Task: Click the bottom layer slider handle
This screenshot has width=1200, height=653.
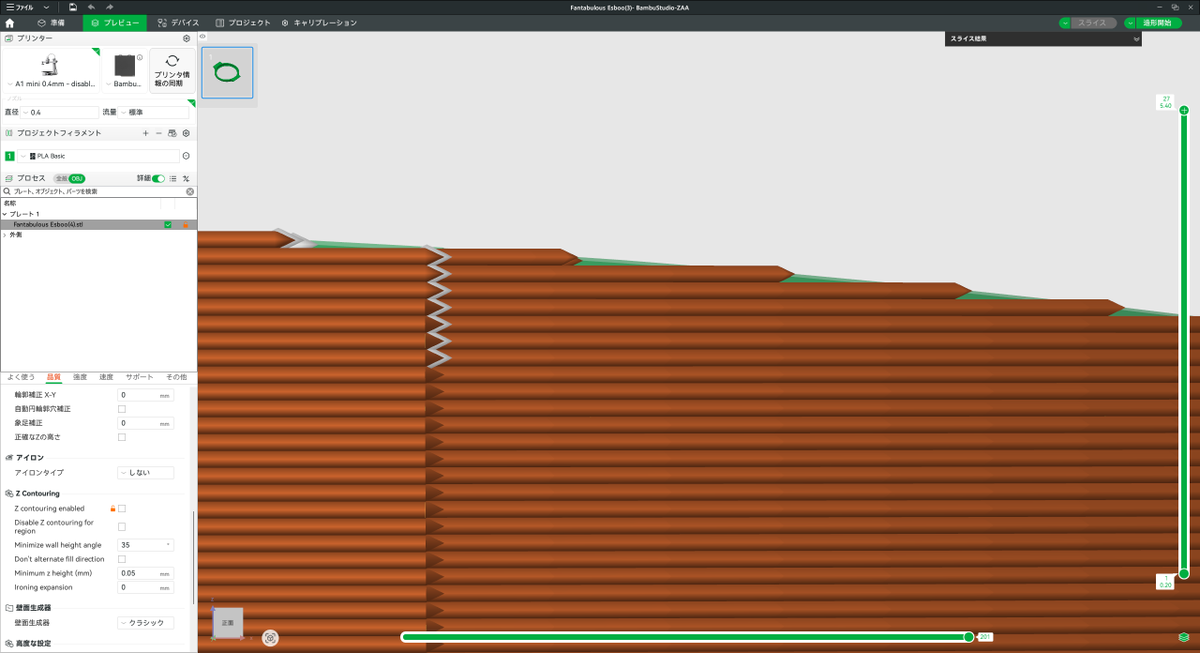Action: (1184, 574)
